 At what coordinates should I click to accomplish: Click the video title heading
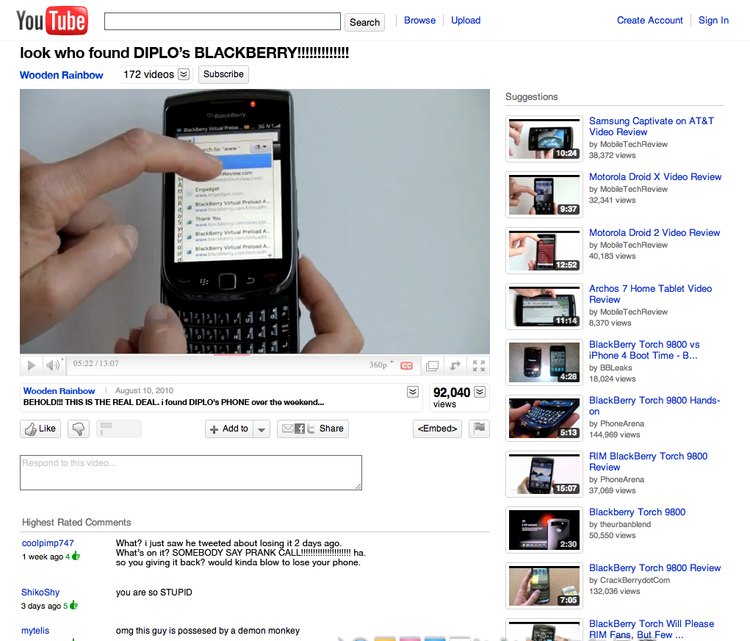(x=184, y=53)
